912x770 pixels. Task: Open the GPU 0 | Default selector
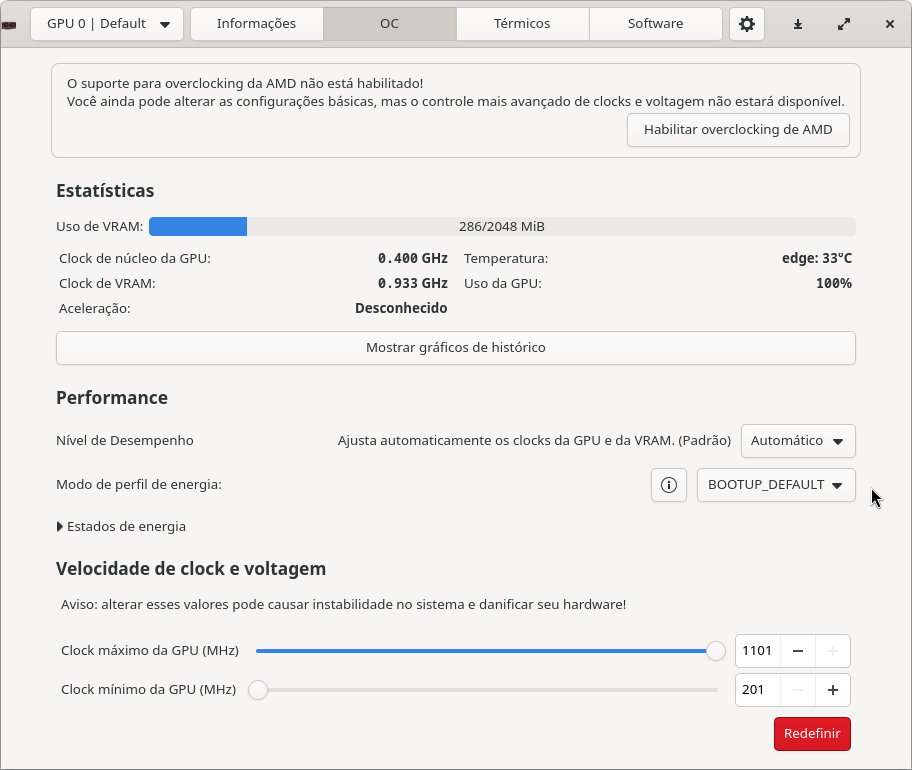click(107, 24)
